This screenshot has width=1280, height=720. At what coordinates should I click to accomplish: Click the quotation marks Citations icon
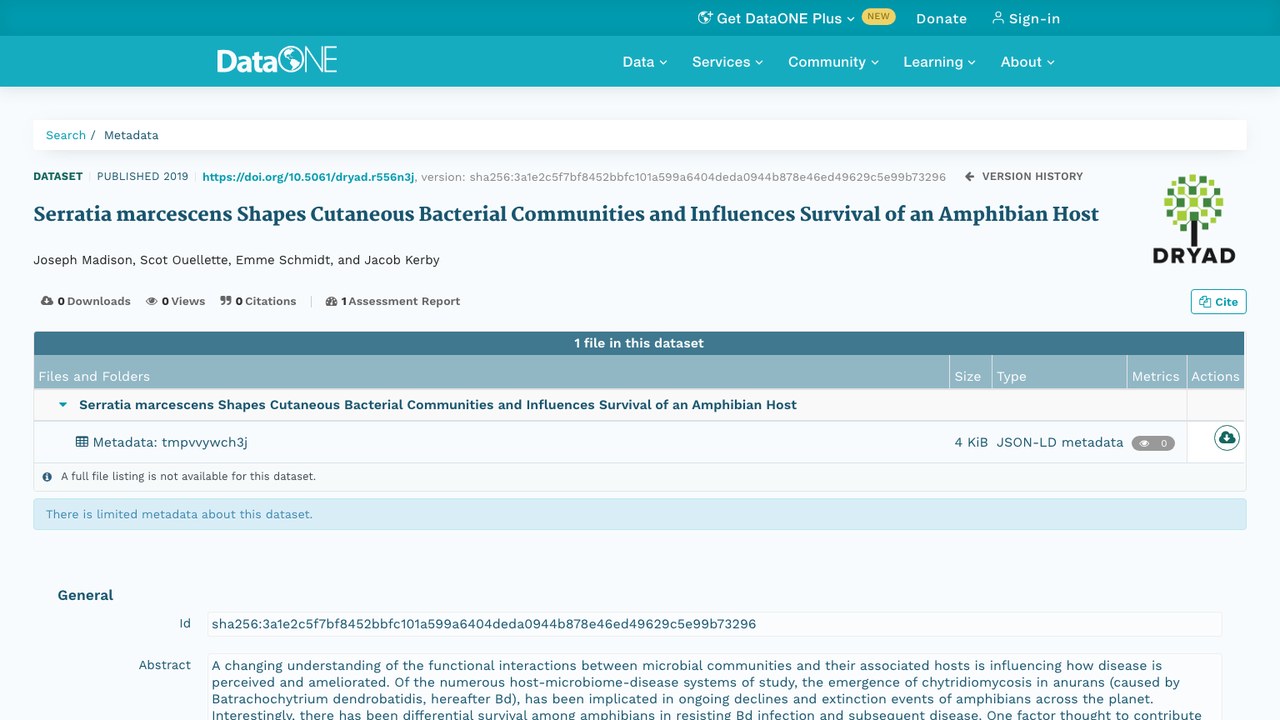[226, 301]
